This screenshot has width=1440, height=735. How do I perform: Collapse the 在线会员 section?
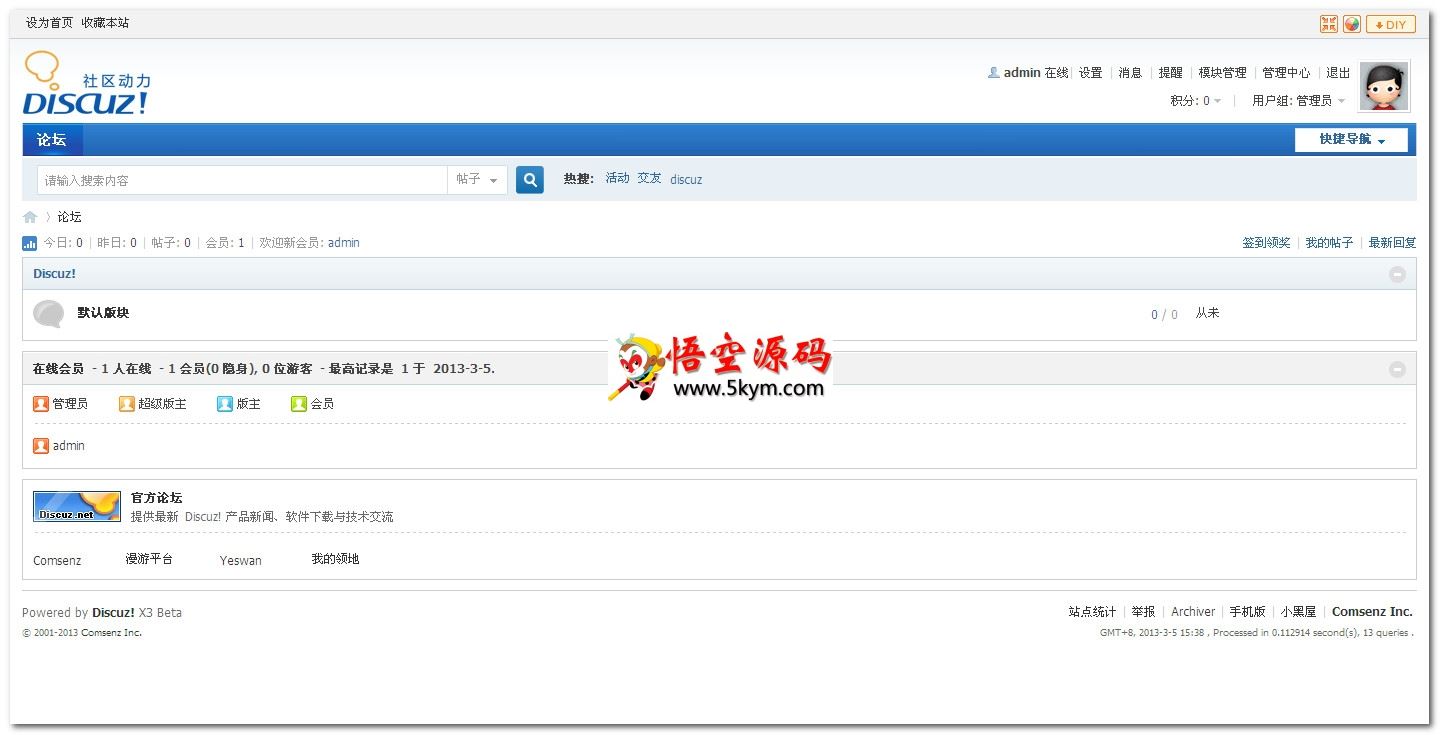(1398, 369)
